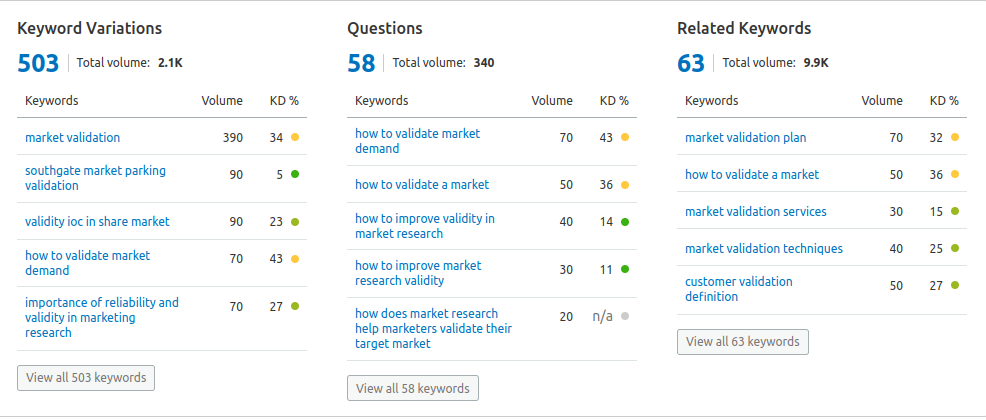
Task: Open the "market validation" keyword link
Action: click(x=72, y=138)
